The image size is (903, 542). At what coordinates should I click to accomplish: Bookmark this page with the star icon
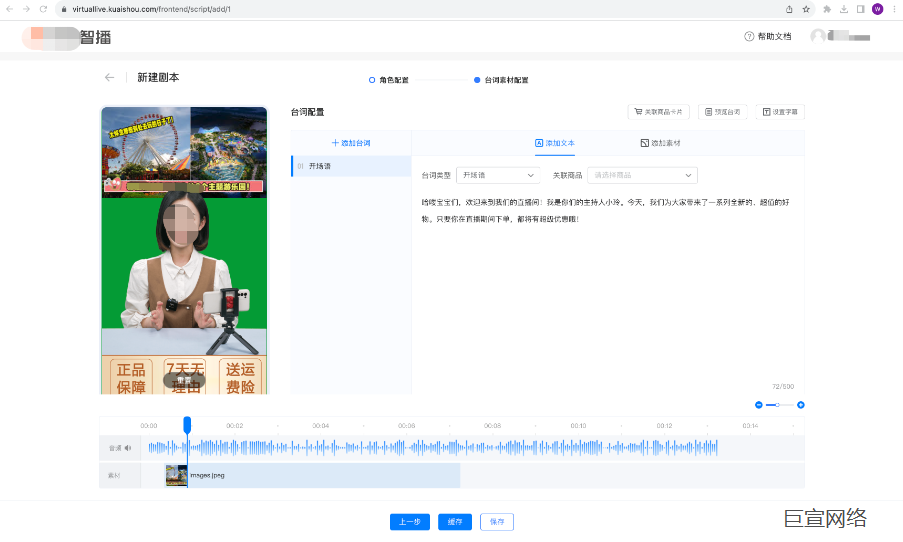pyautogui.click(x=806, y=9)
